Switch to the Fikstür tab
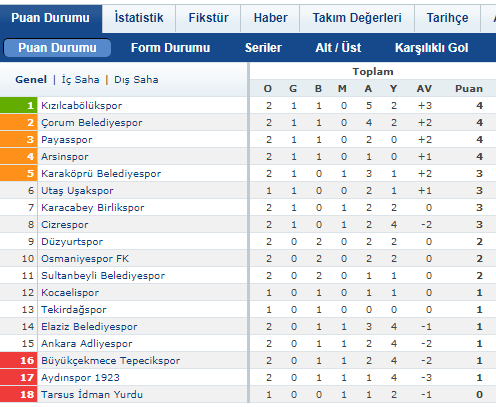Image resolution: width=496 pixels, height=407 pixels. click(208, 18)
